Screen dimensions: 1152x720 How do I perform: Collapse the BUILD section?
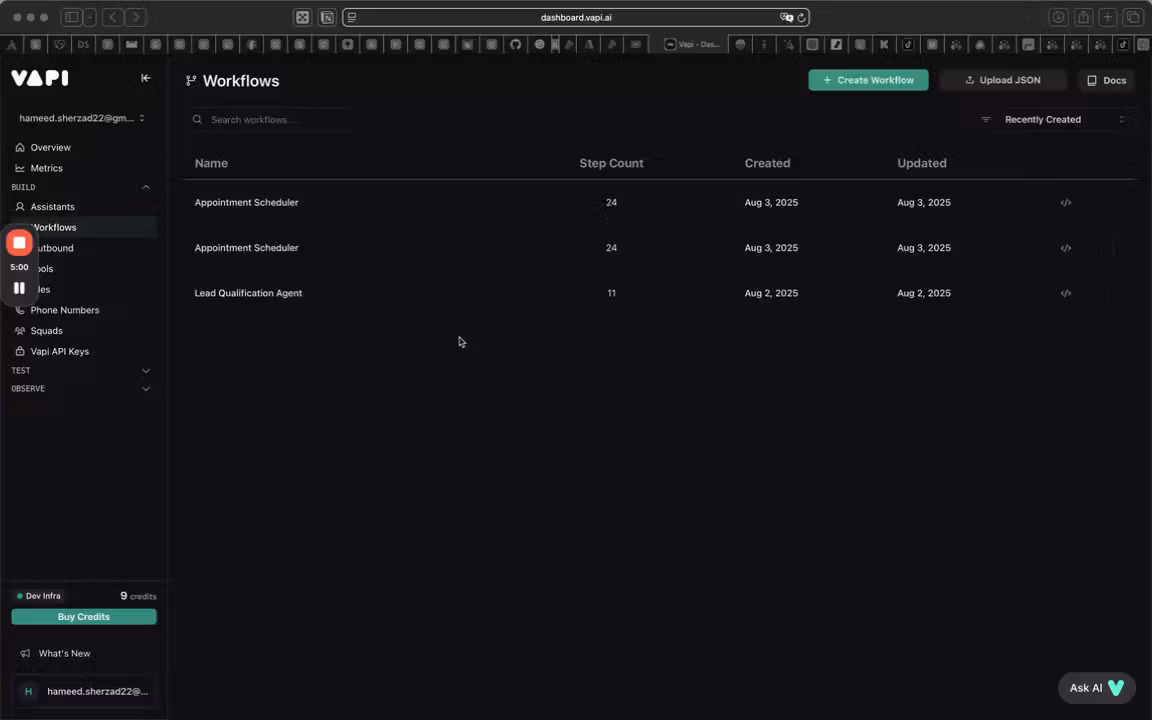coord(145,187)
